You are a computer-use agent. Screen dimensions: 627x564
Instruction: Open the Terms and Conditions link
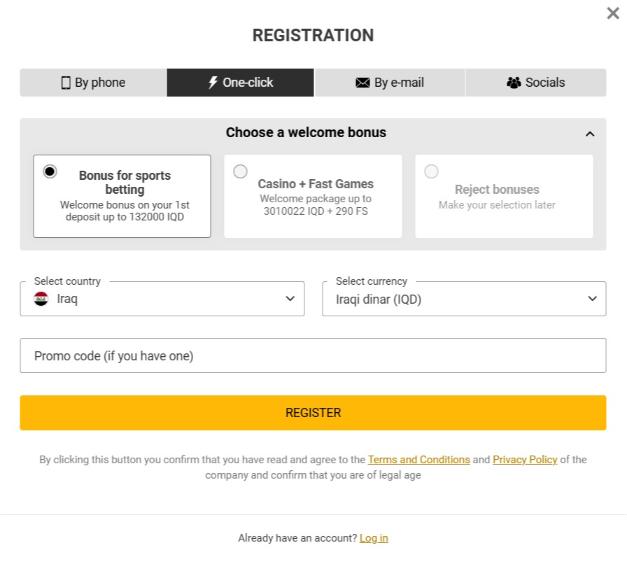[418, 460]
